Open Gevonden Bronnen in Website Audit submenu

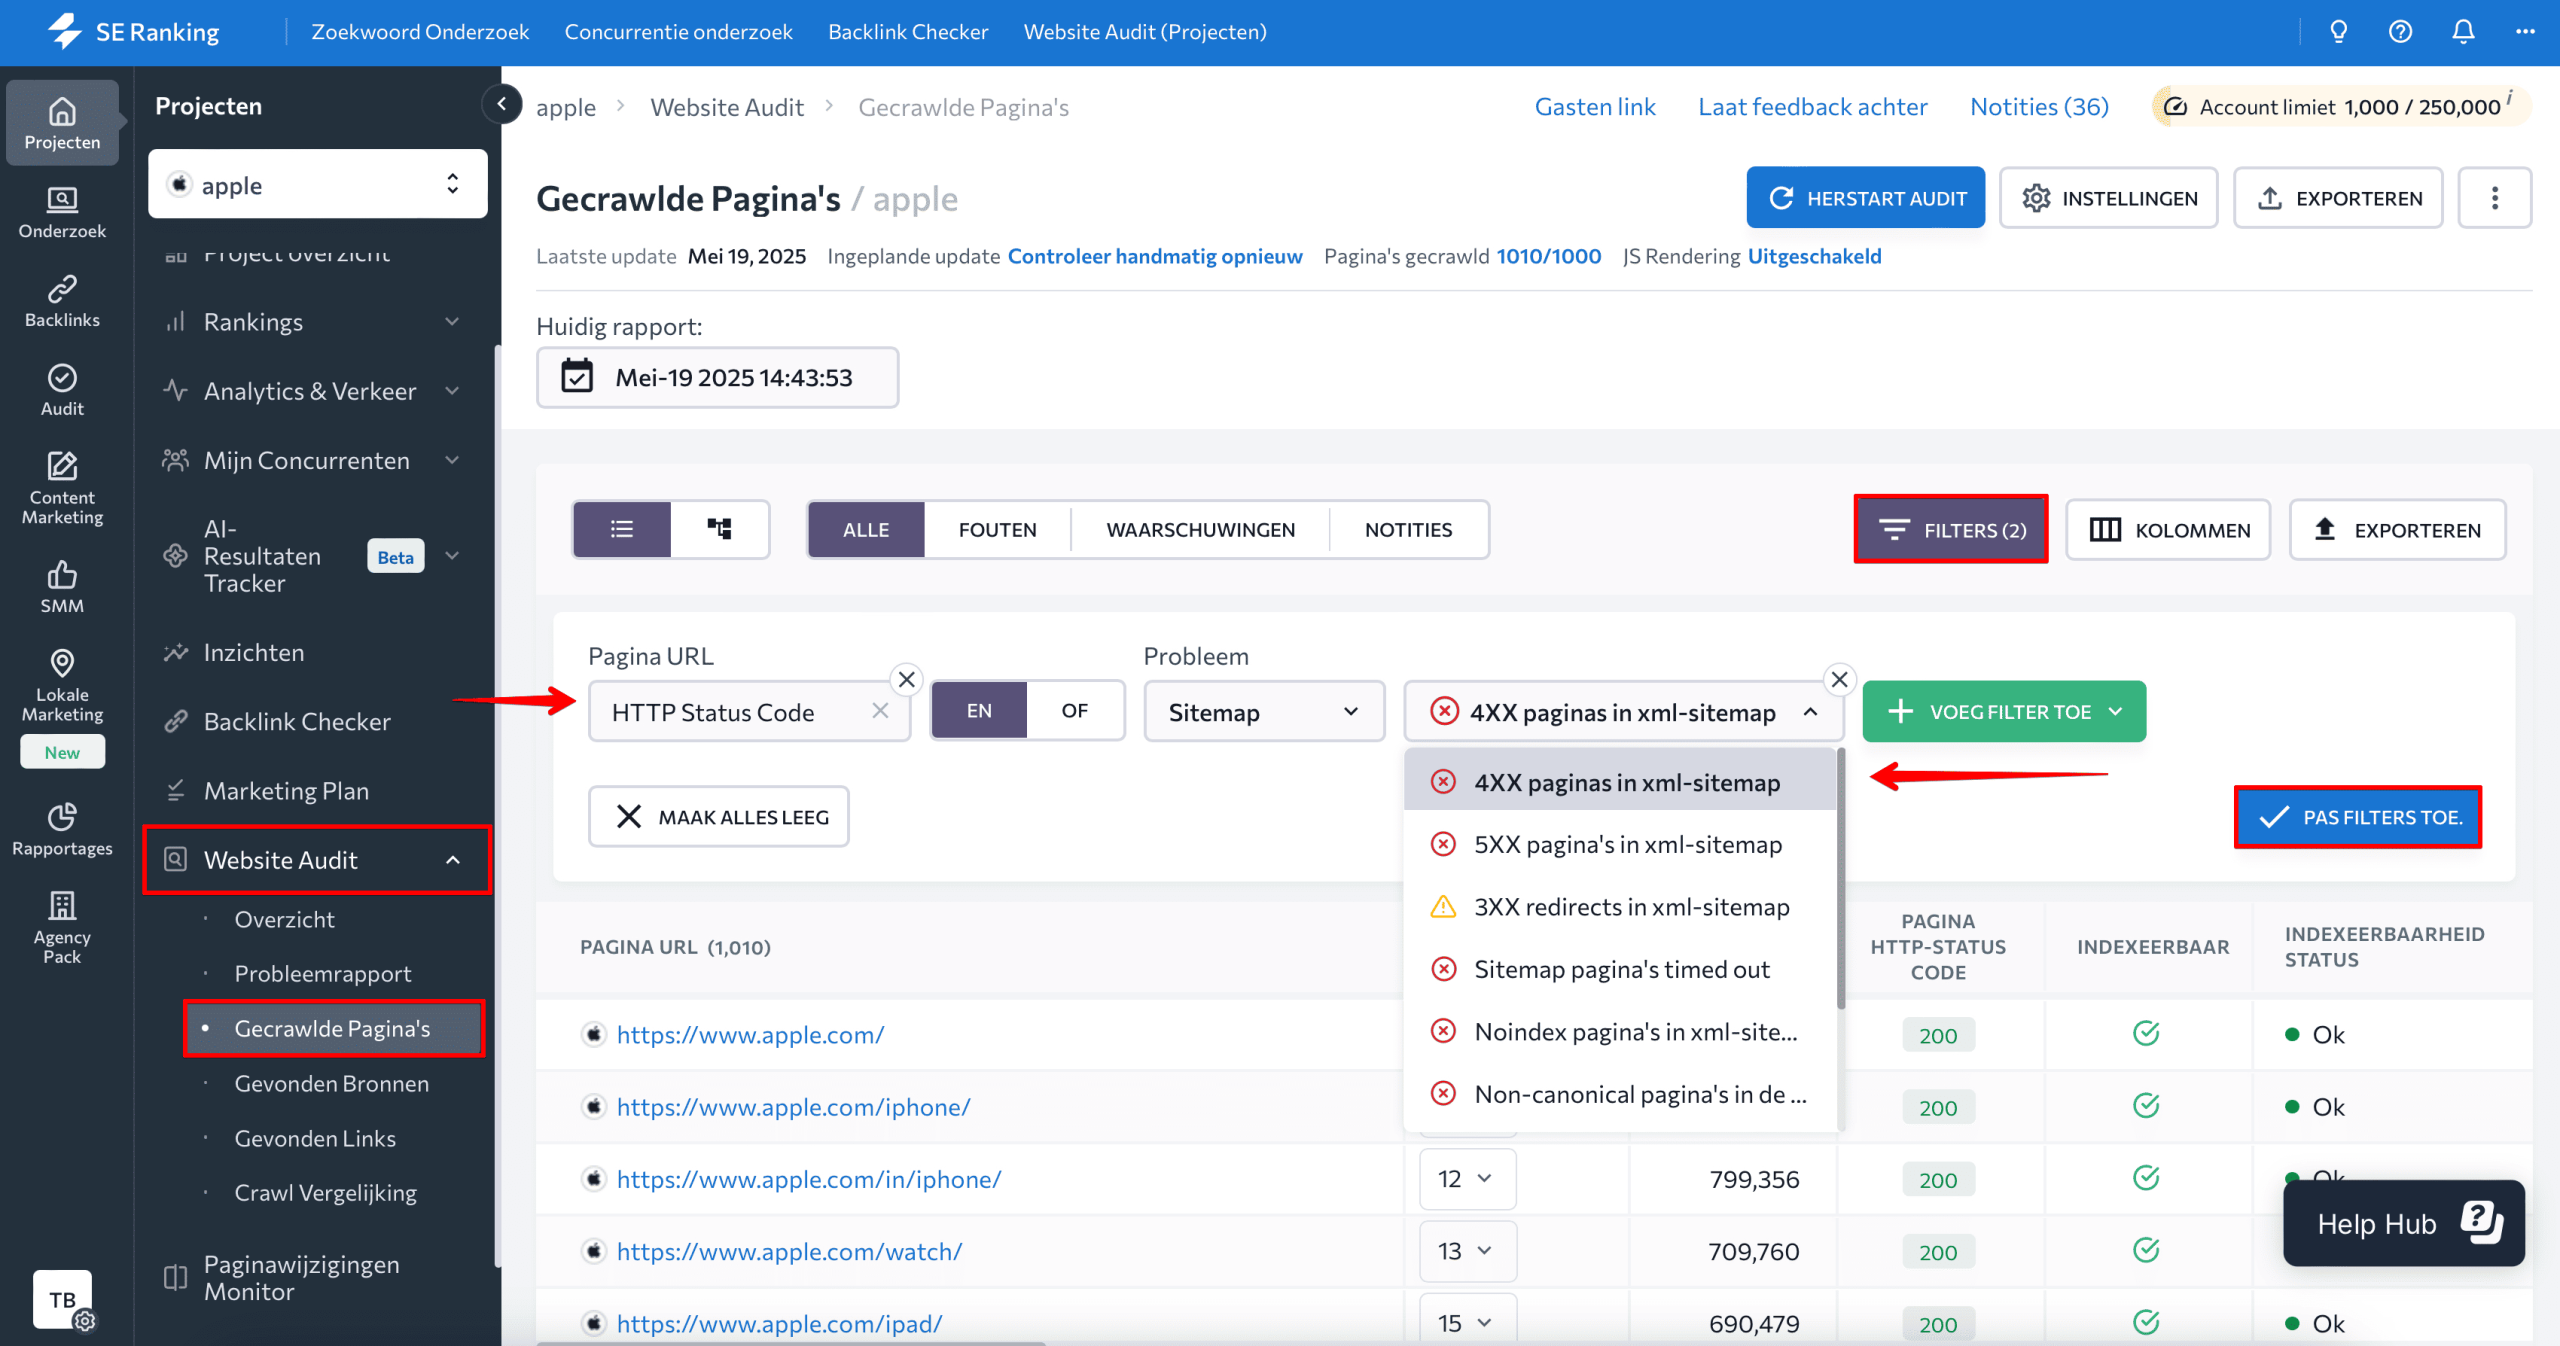coord(331,1083)
